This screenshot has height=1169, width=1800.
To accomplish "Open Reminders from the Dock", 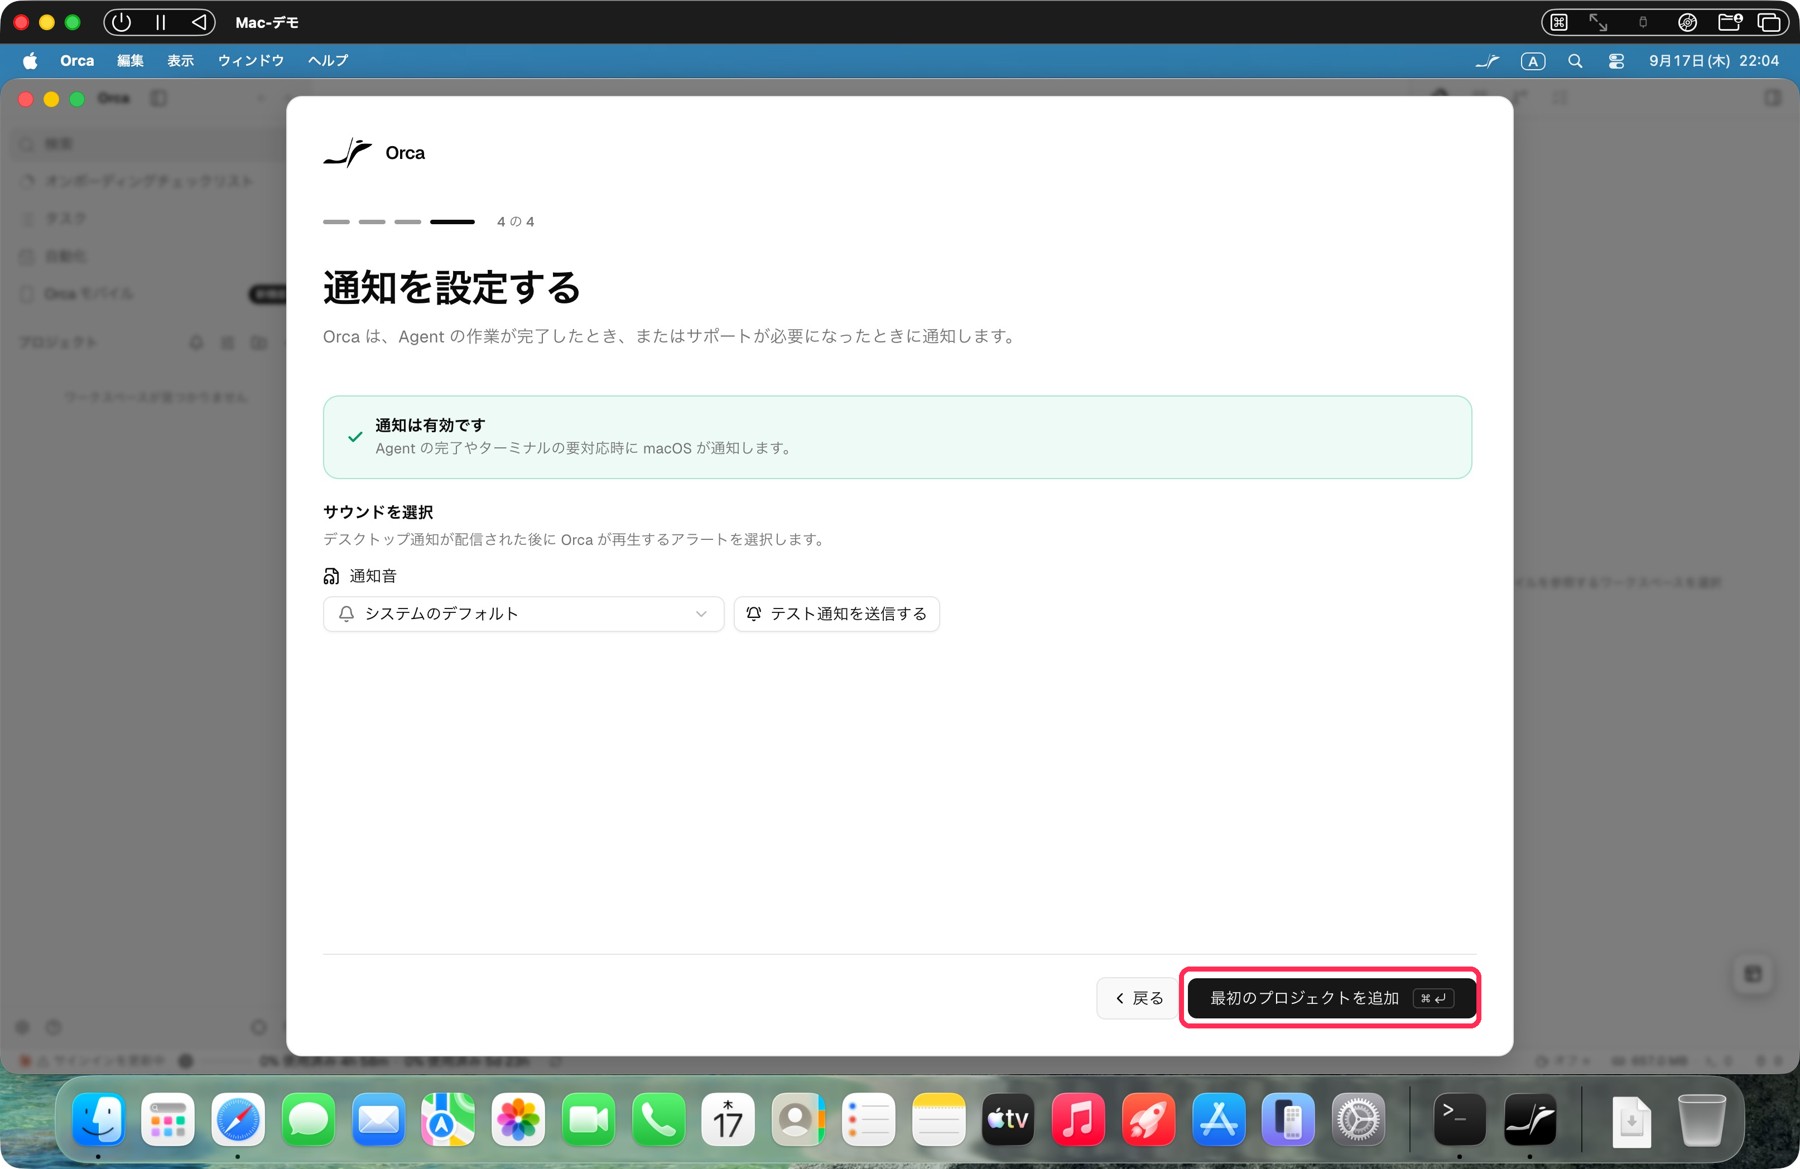I will [868, 1120].
